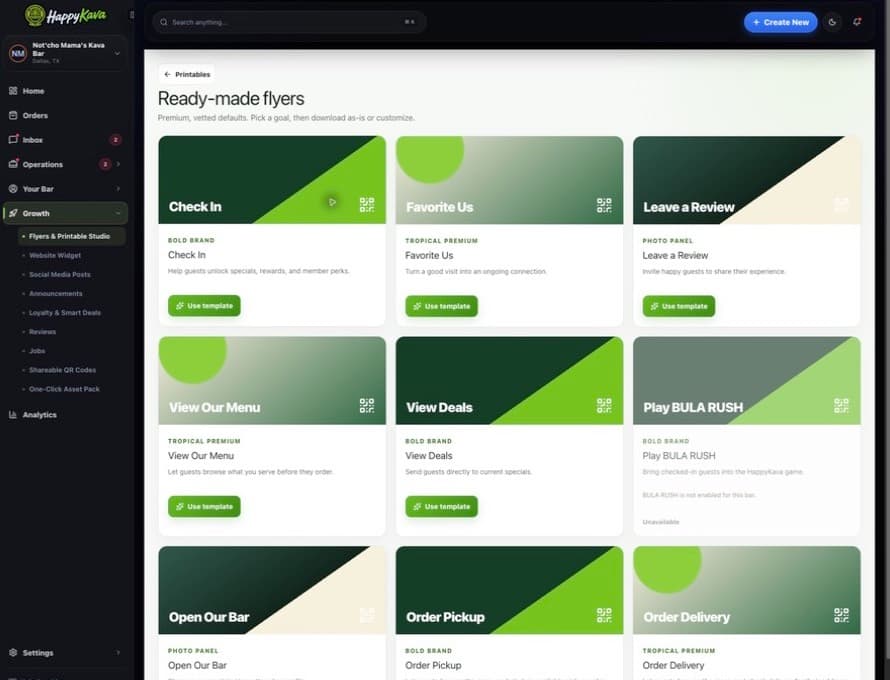
Task: Click the Create New button
Action: [780, 22]
